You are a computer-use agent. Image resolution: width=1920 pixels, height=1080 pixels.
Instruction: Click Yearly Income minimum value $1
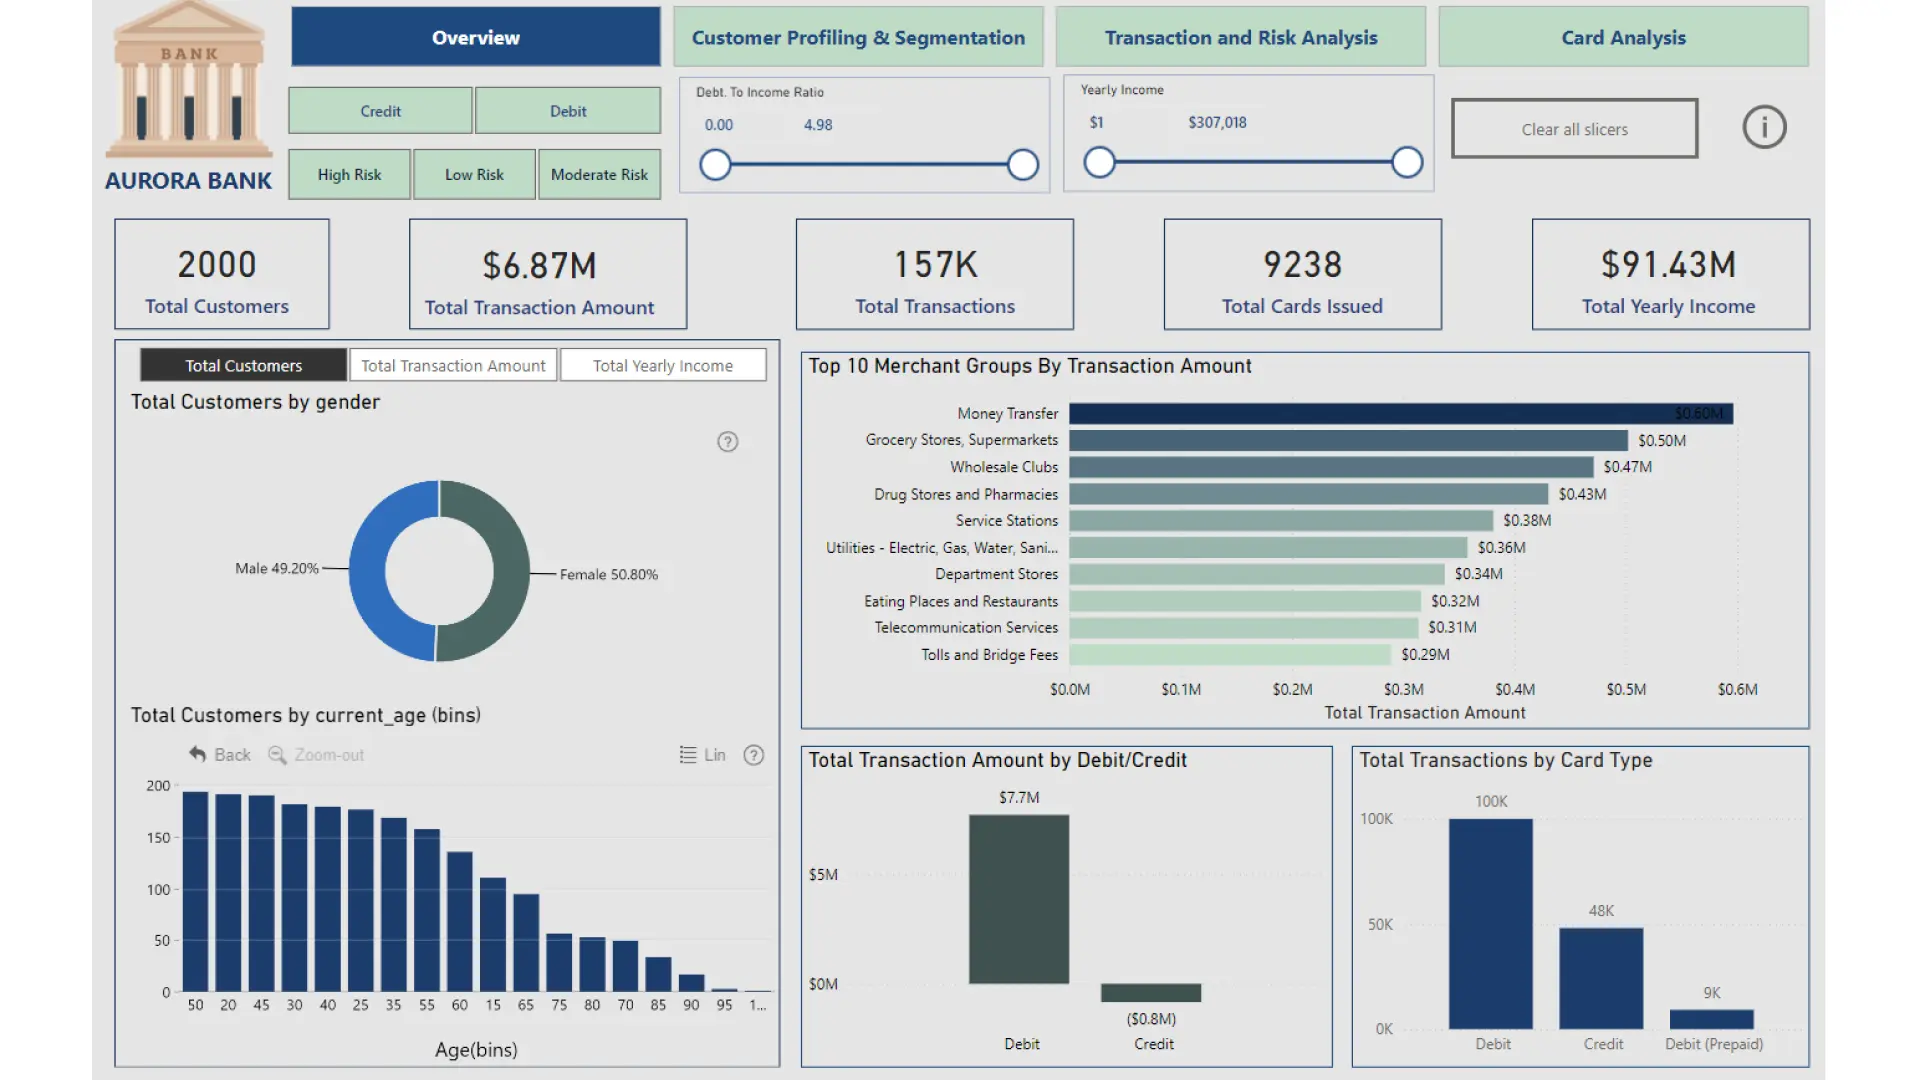(1096, 122)
